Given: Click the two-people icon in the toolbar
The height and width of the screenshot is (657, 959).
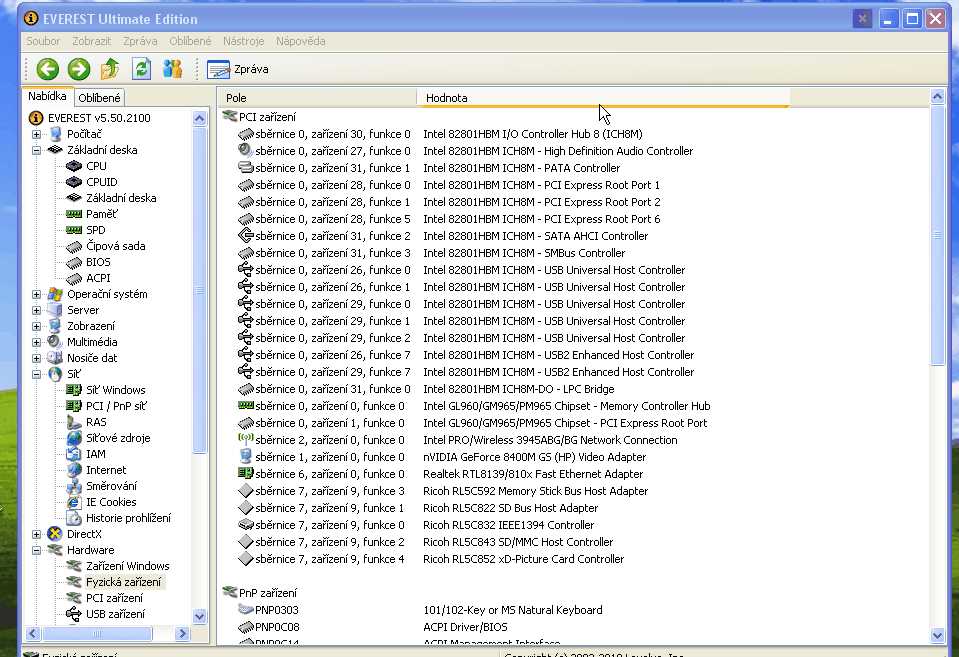Looking at the screenshot, I should (172, 69).
